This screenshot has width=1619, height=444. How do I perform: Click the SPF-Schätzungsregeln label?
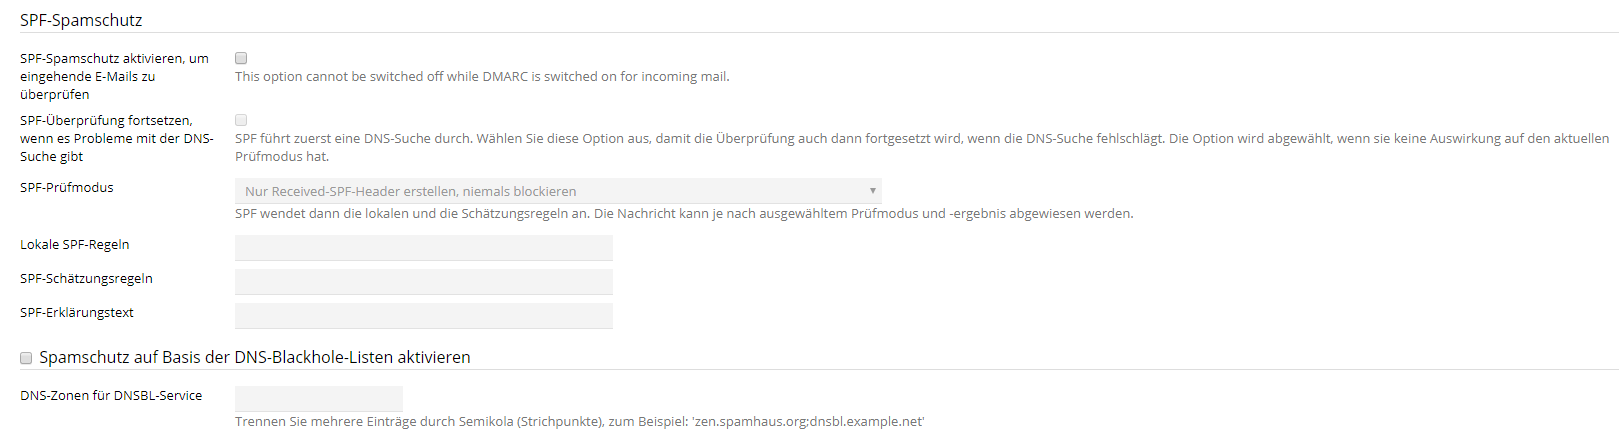(x=86, y=278)
